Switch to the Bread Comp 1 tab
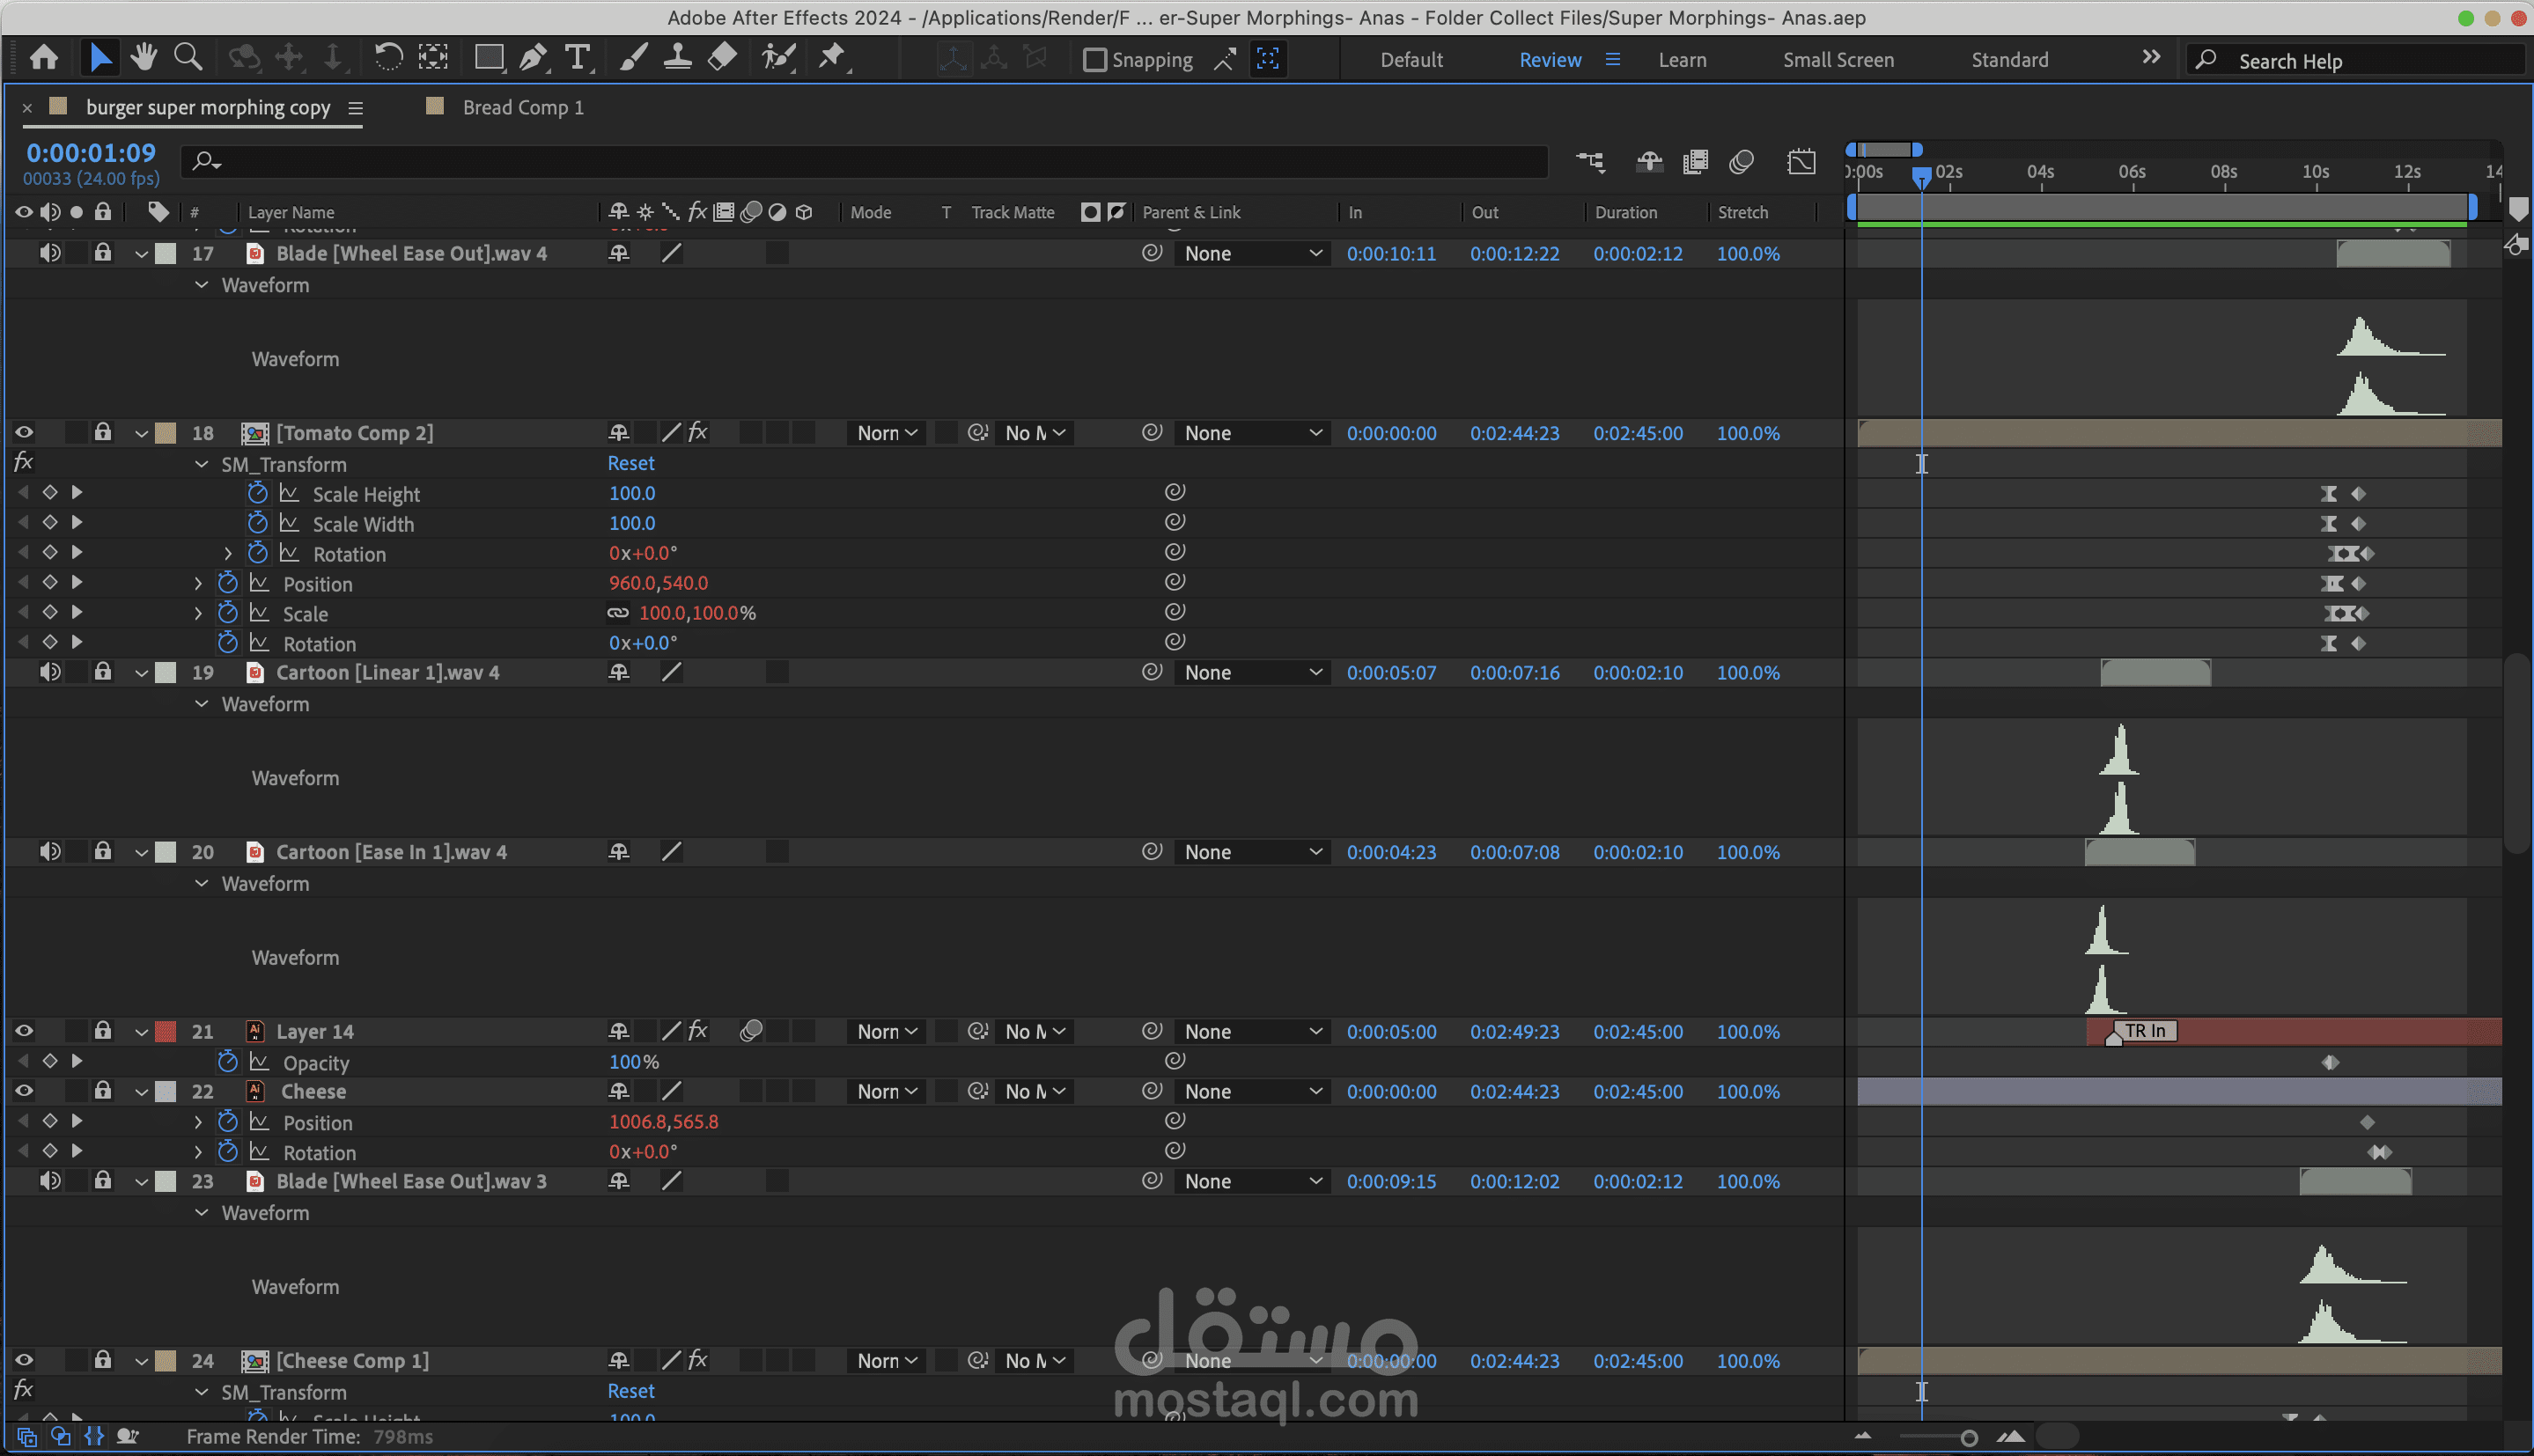 [522, 108]
